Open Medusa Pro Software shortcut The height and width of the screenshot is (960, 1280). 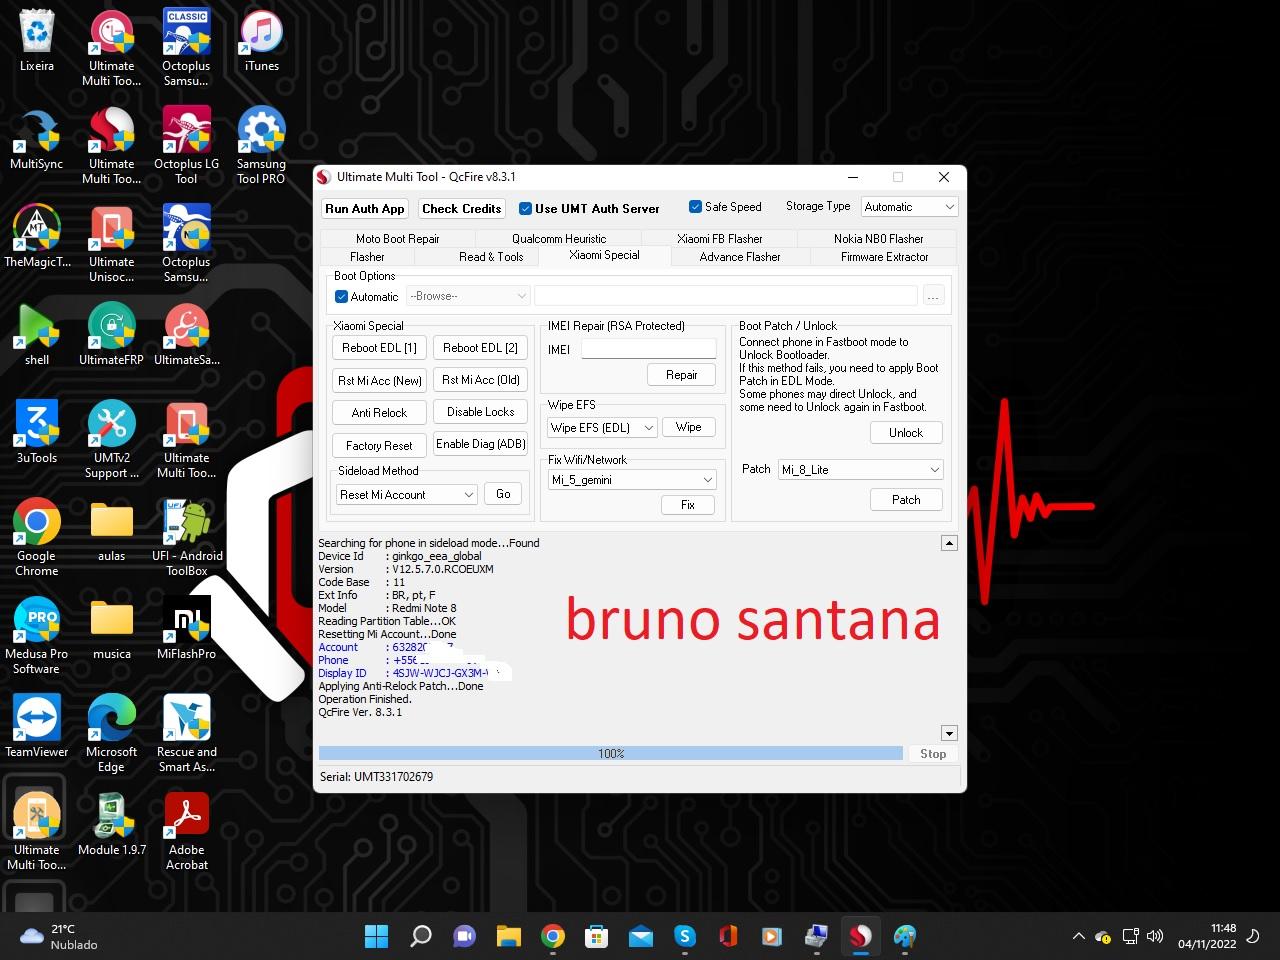click(37, 636)
